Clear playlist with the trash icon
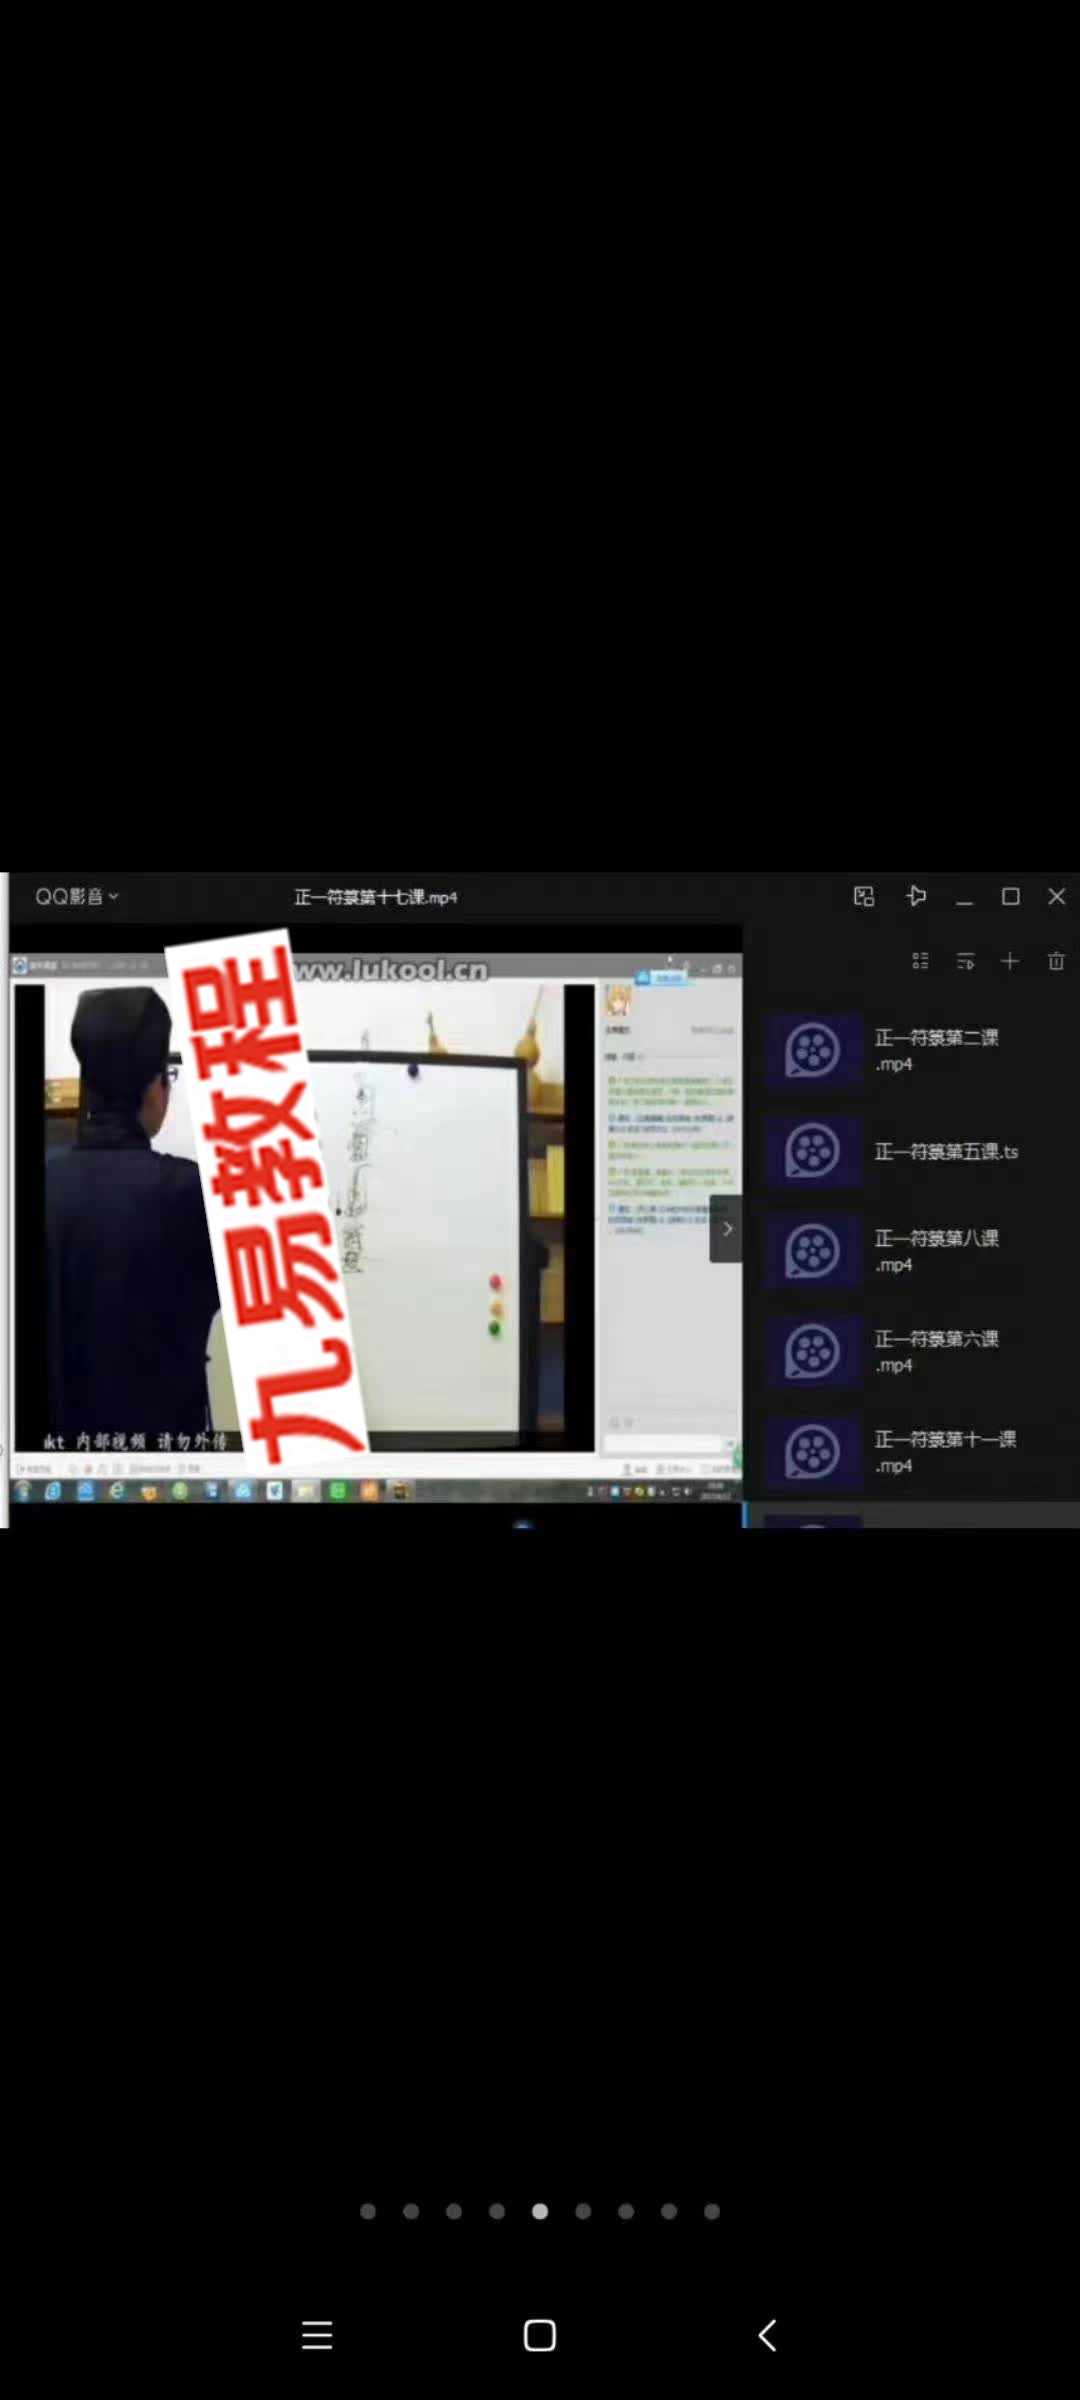 pyautogui.click(x=1056, y=961)
